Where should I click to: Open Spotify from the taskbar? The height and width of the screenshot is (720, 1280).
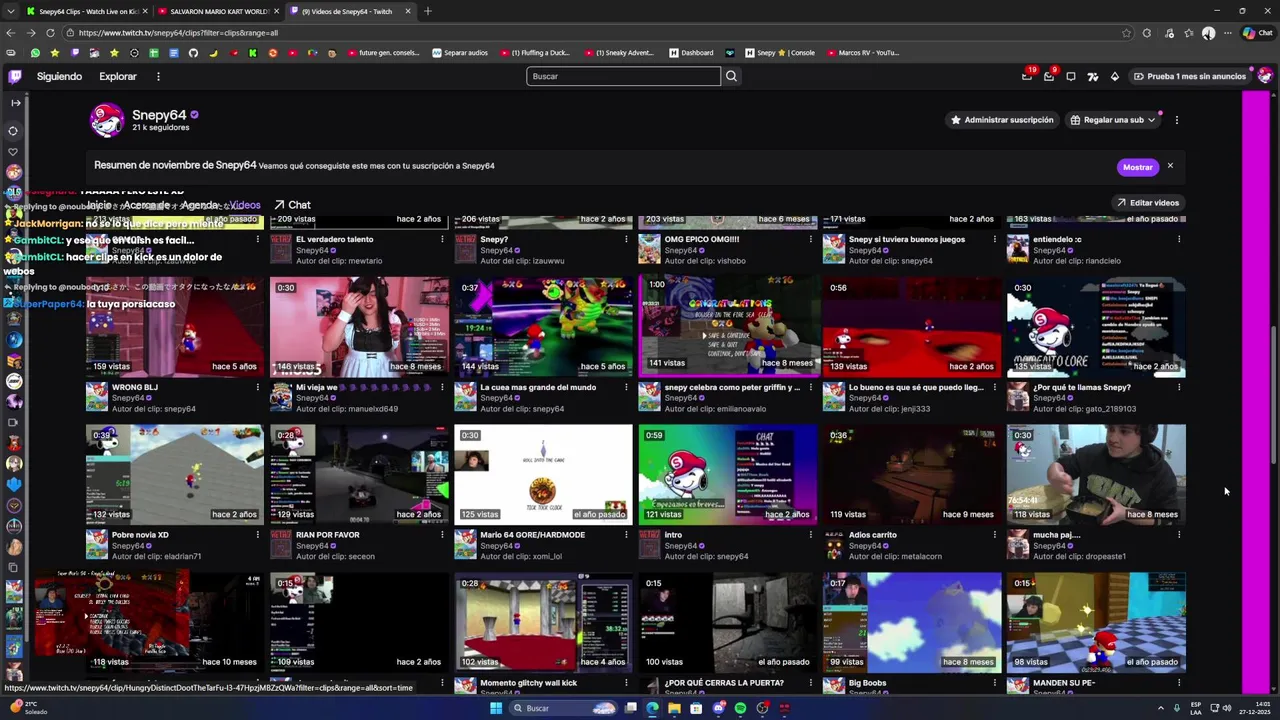click(x=740, y=708)
